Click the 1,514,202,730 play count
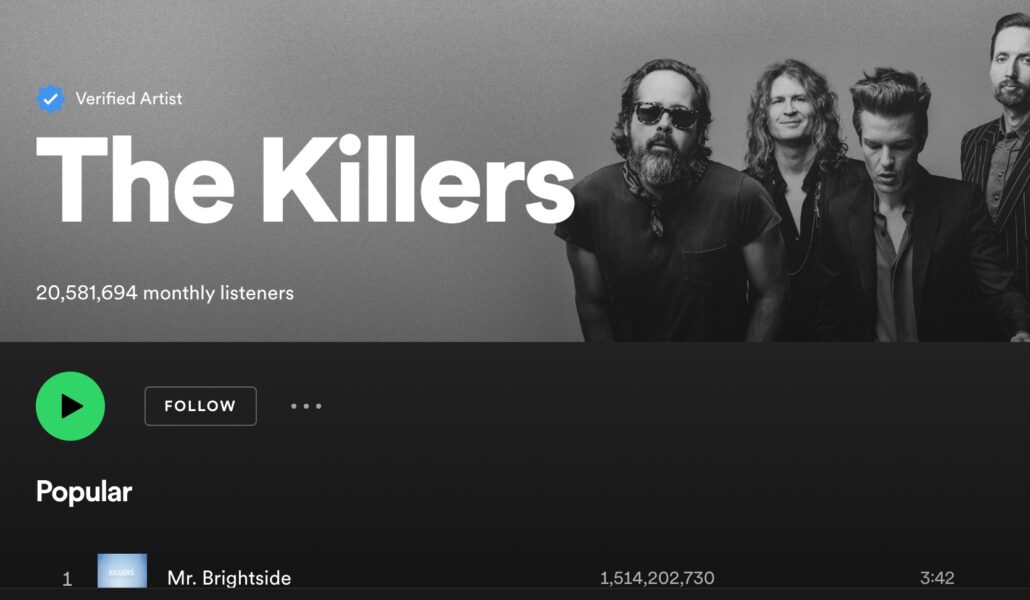The height and width of the screenshot is (600, 1030). pos(657,578)
